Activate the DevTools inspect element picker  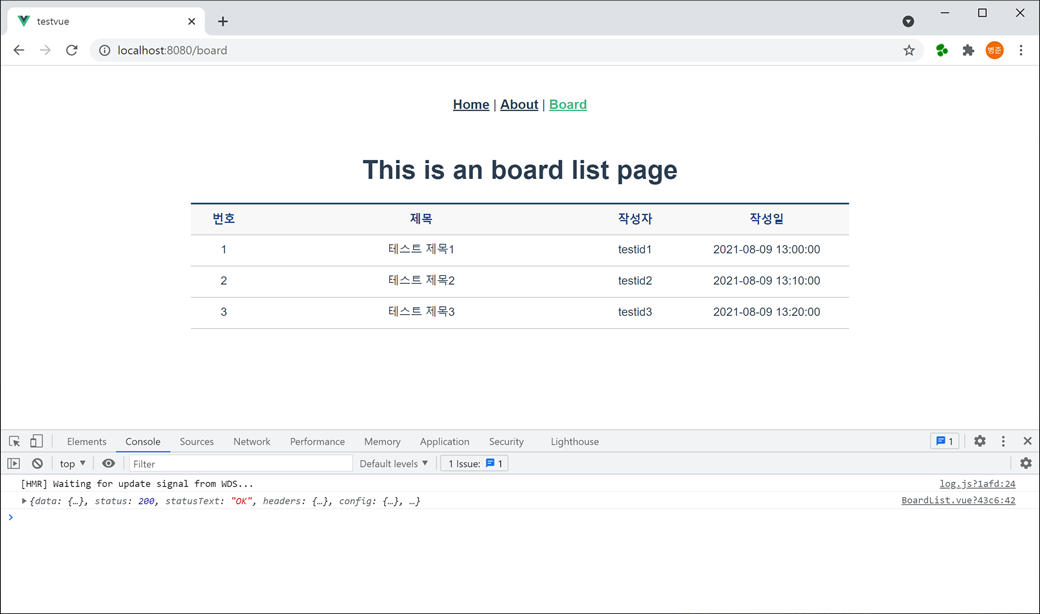point(15,442)
